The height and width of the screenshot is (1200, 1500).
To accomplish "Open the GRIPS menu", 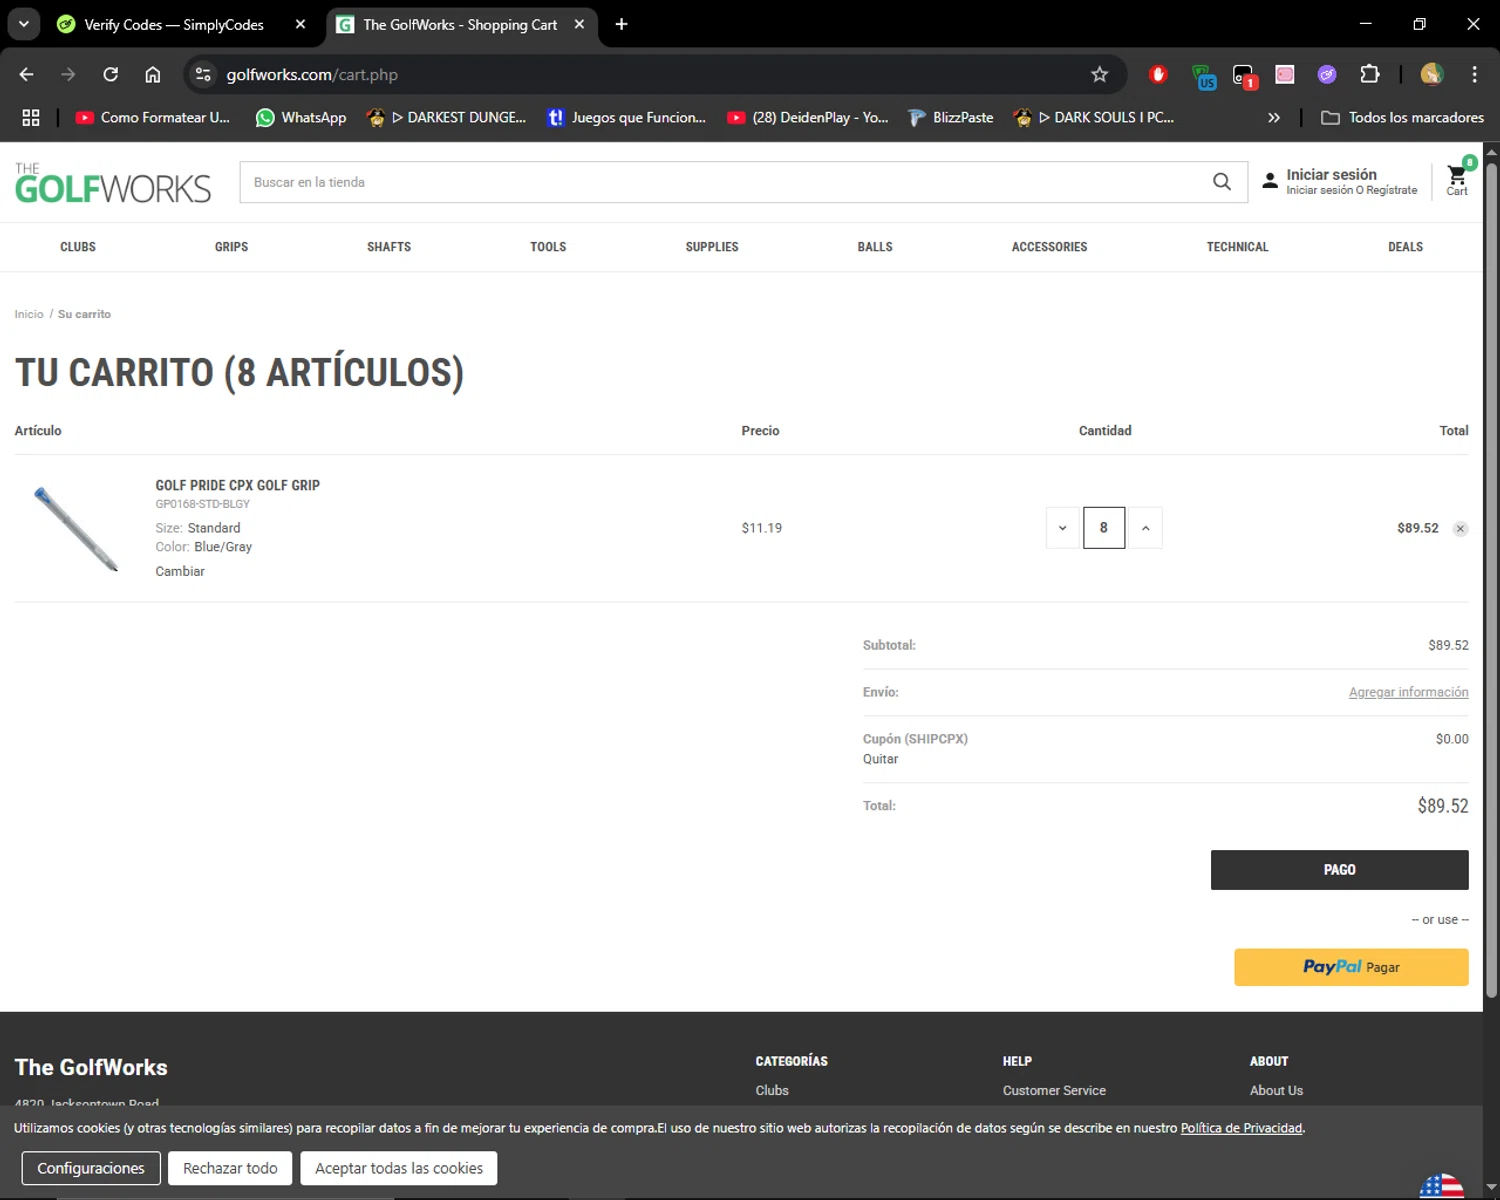I will tap(231, 247).
